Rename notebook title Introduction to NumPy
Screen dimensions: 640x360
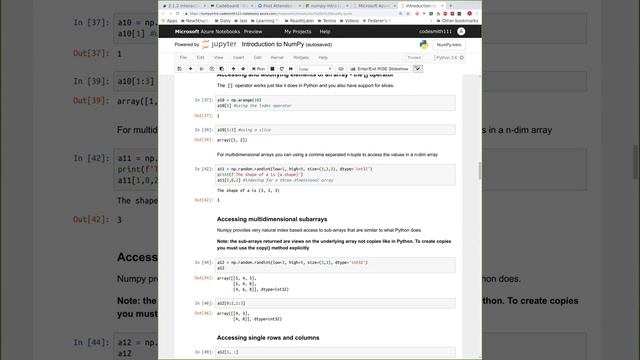273,44
